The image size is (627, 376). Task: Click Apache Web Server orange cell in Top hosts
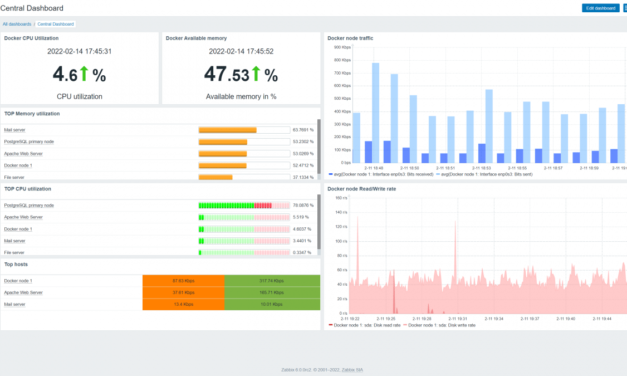pyautogui.click(x=184, y=292)
